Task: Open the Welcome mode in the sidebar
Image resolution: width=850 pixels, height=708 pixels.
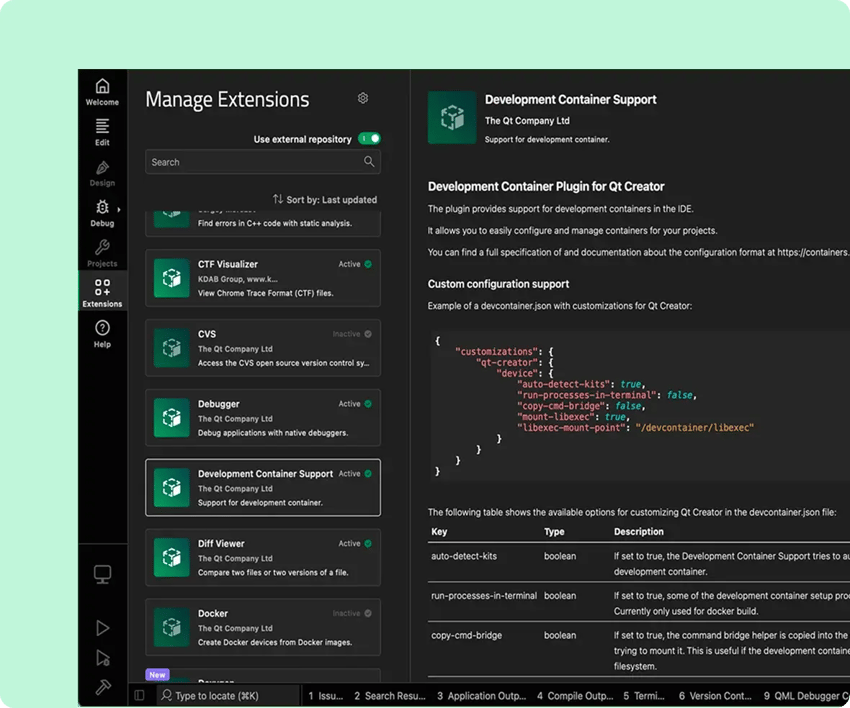Action: pos(102,85)
